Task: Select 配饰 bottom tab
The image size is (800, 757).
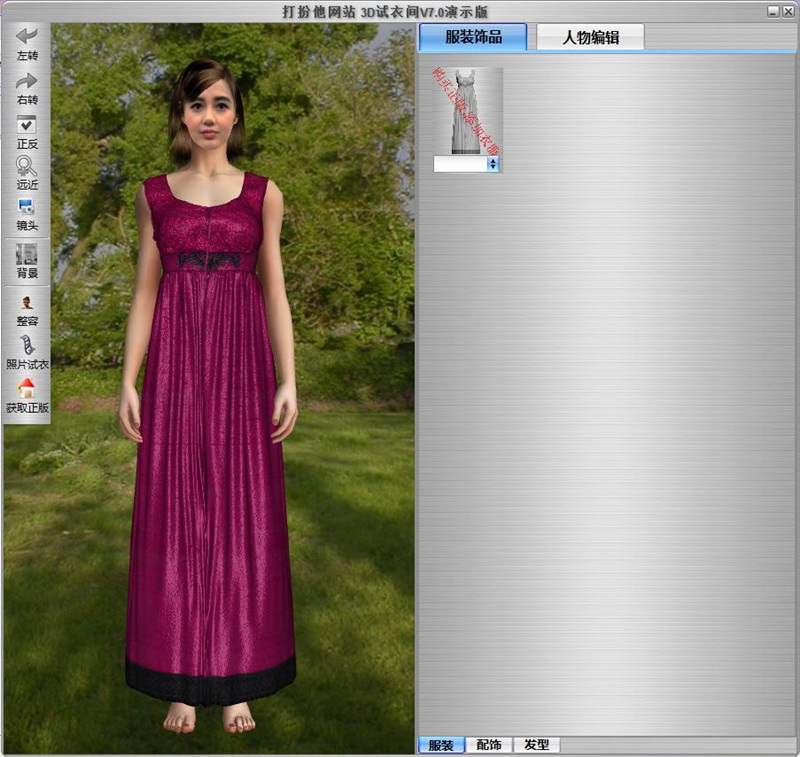Action: [x=489, y=745]
